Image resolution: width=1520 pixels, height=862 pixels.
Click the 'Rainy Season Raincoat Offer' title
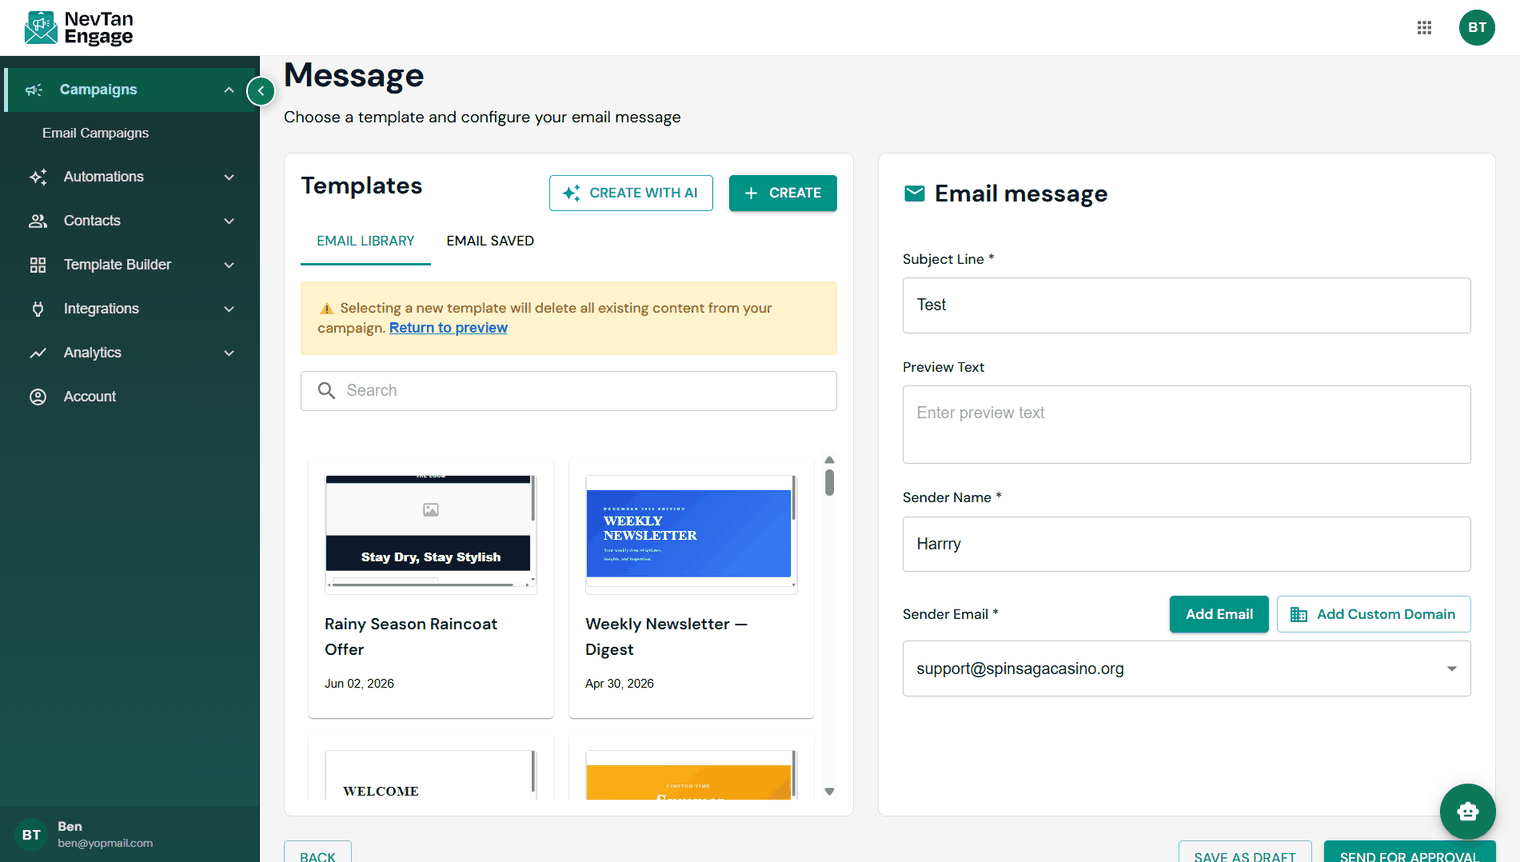(x=411, y=637)
